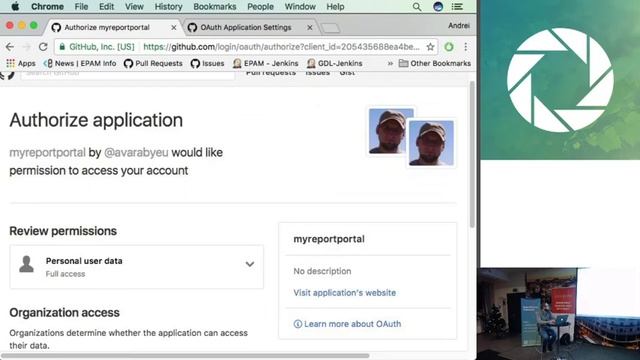Expand hidden bookmarks chevron
This screenshot has height=360, width=640.
tap(390, 63)
